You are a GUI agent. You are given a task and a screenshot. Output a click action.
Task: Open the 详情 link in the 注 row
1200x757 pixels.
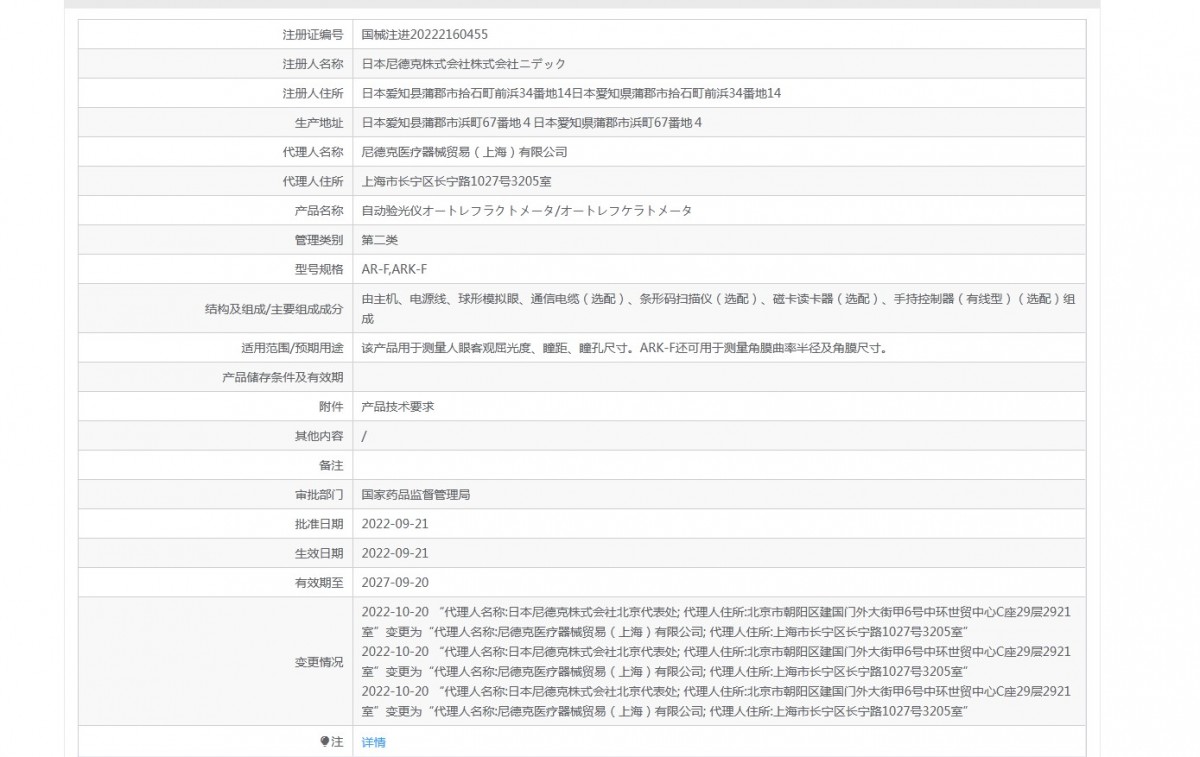(x=373, y=742)
